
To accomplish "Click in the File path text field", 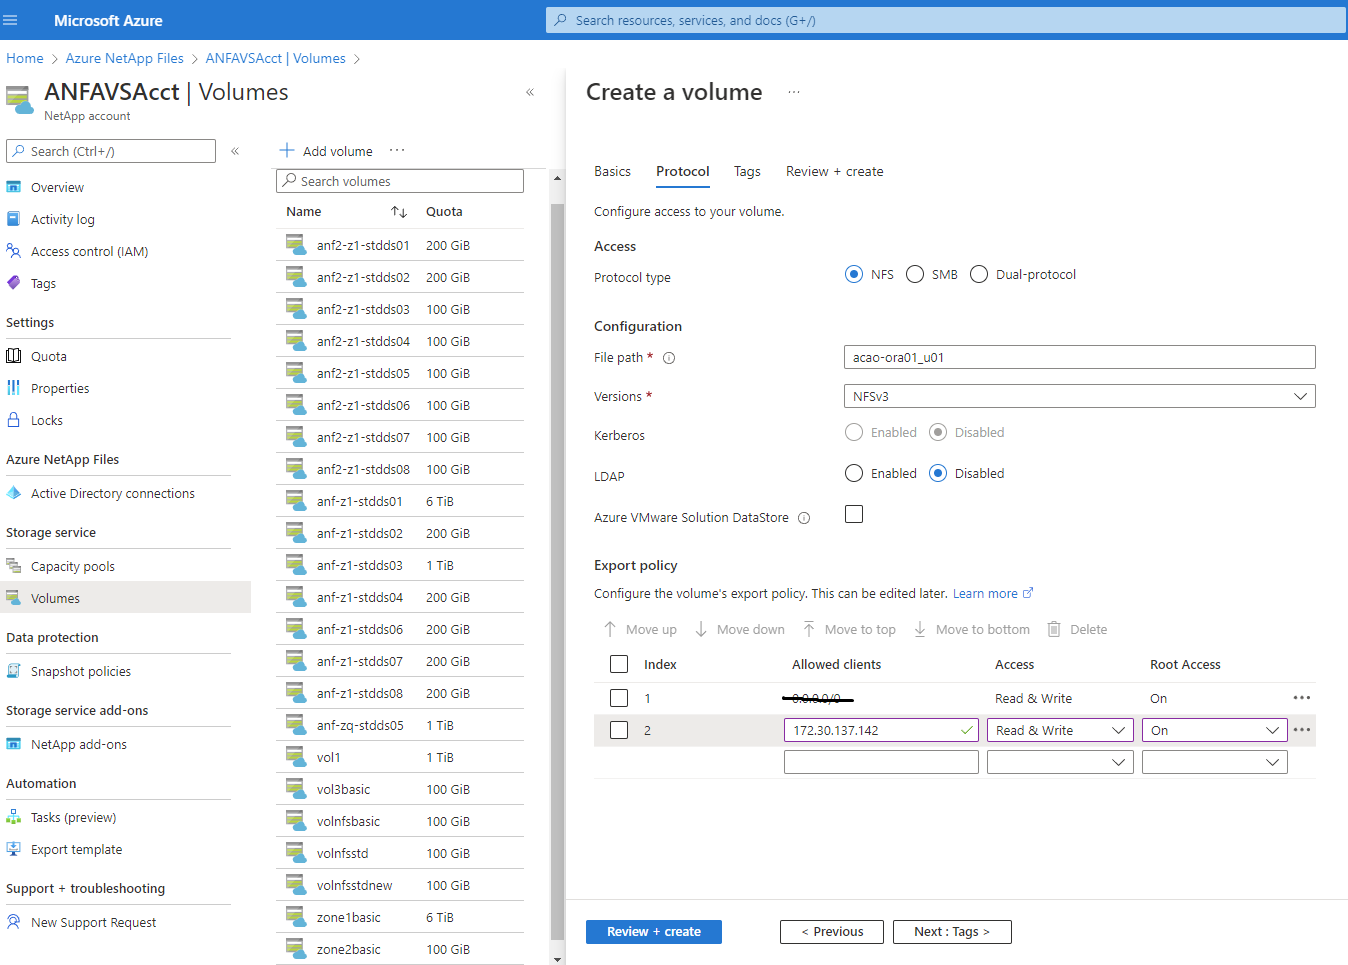I will (x=1079, y=358).
